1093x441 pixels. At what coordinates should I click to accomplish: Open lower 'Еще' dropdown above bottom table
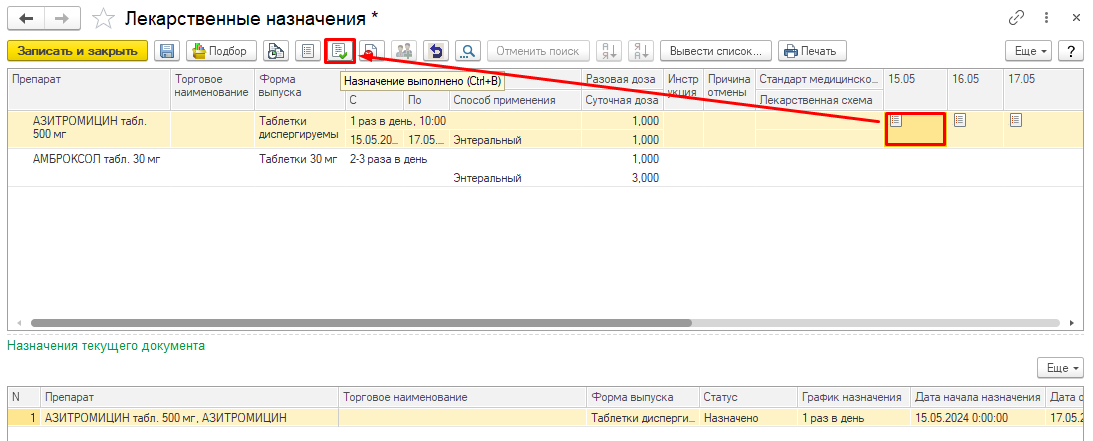tap(1061, 367)
